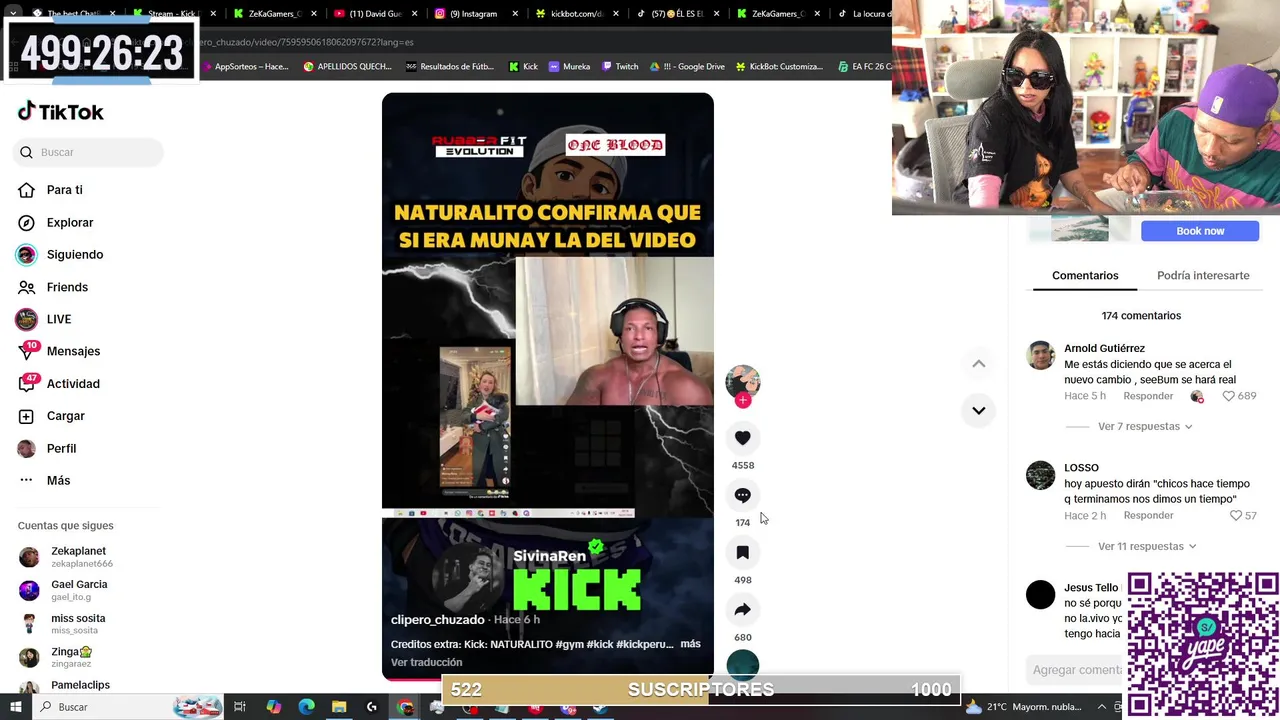Close the Instagram browser tab
Viewport: 1280px width, 720px height.
516,14
